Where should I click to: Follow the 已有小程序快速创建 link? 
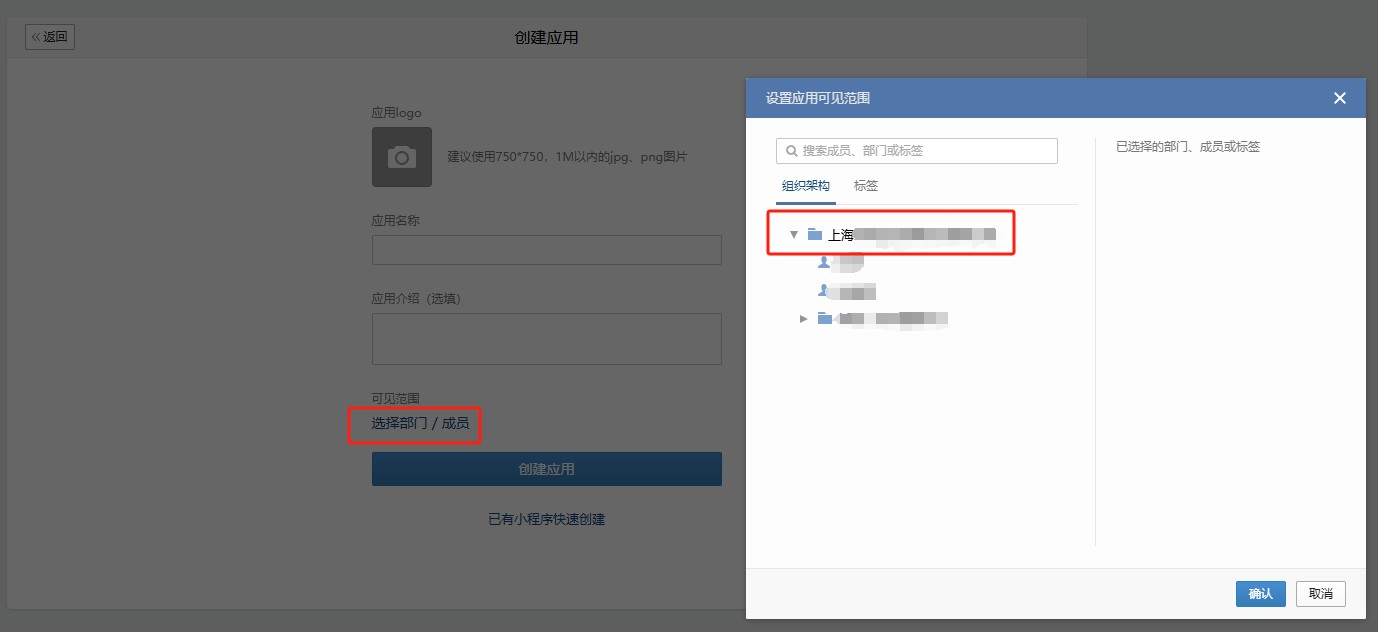click(x=546, y=520)
